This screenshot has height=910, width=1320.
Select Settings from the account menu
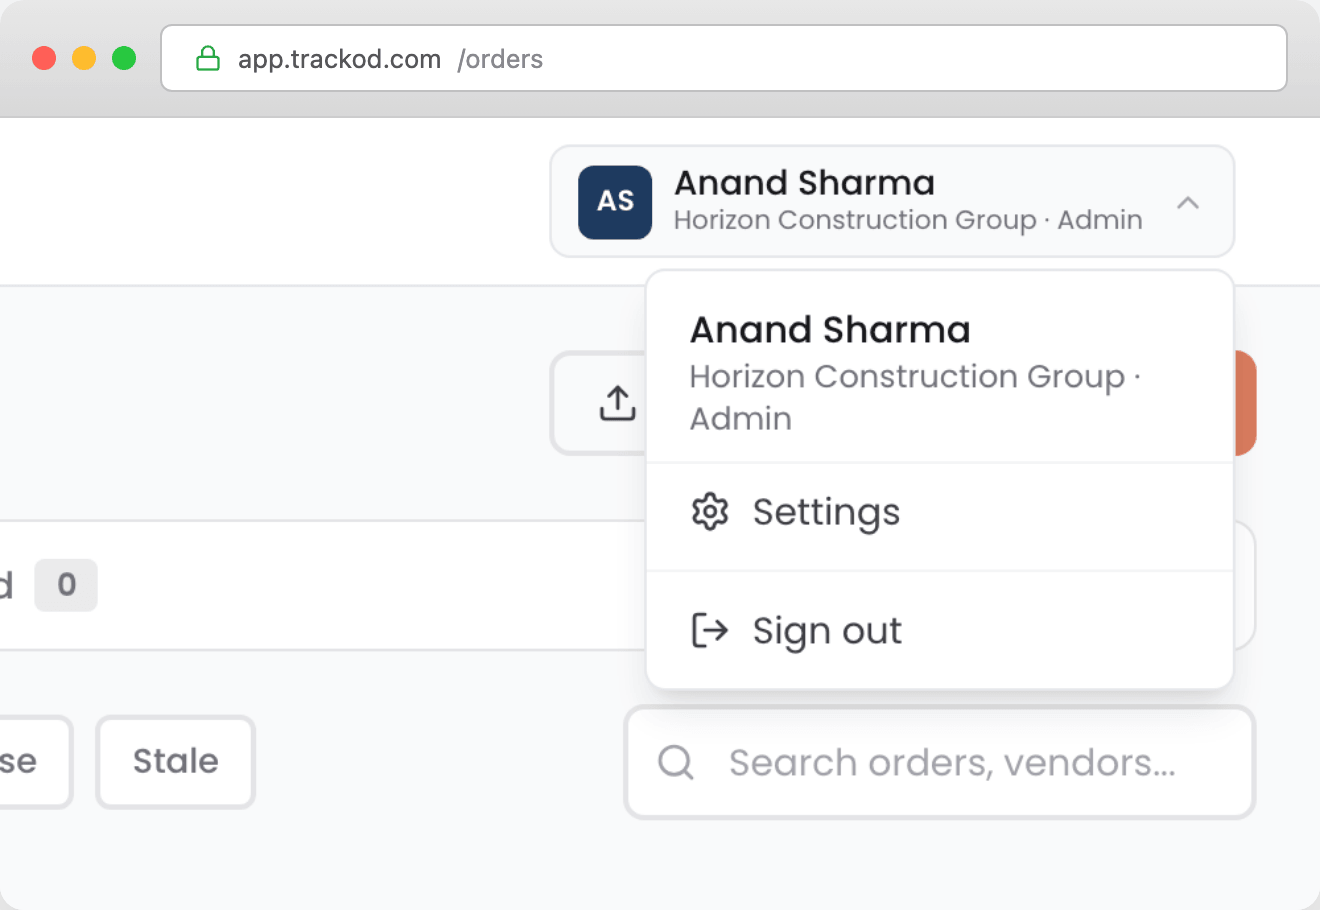(x=826, y=511)
